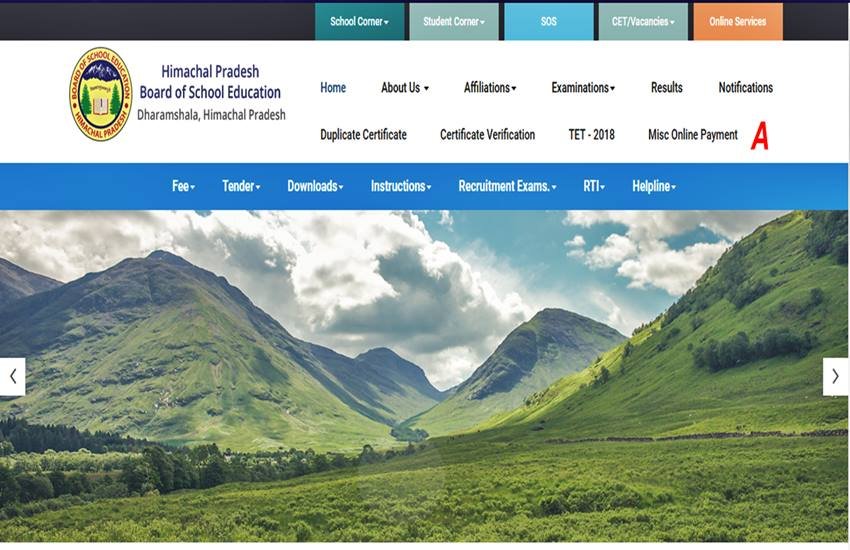Open the Results page
Viewport: 850px width, 550px height.
coord(666,88)
